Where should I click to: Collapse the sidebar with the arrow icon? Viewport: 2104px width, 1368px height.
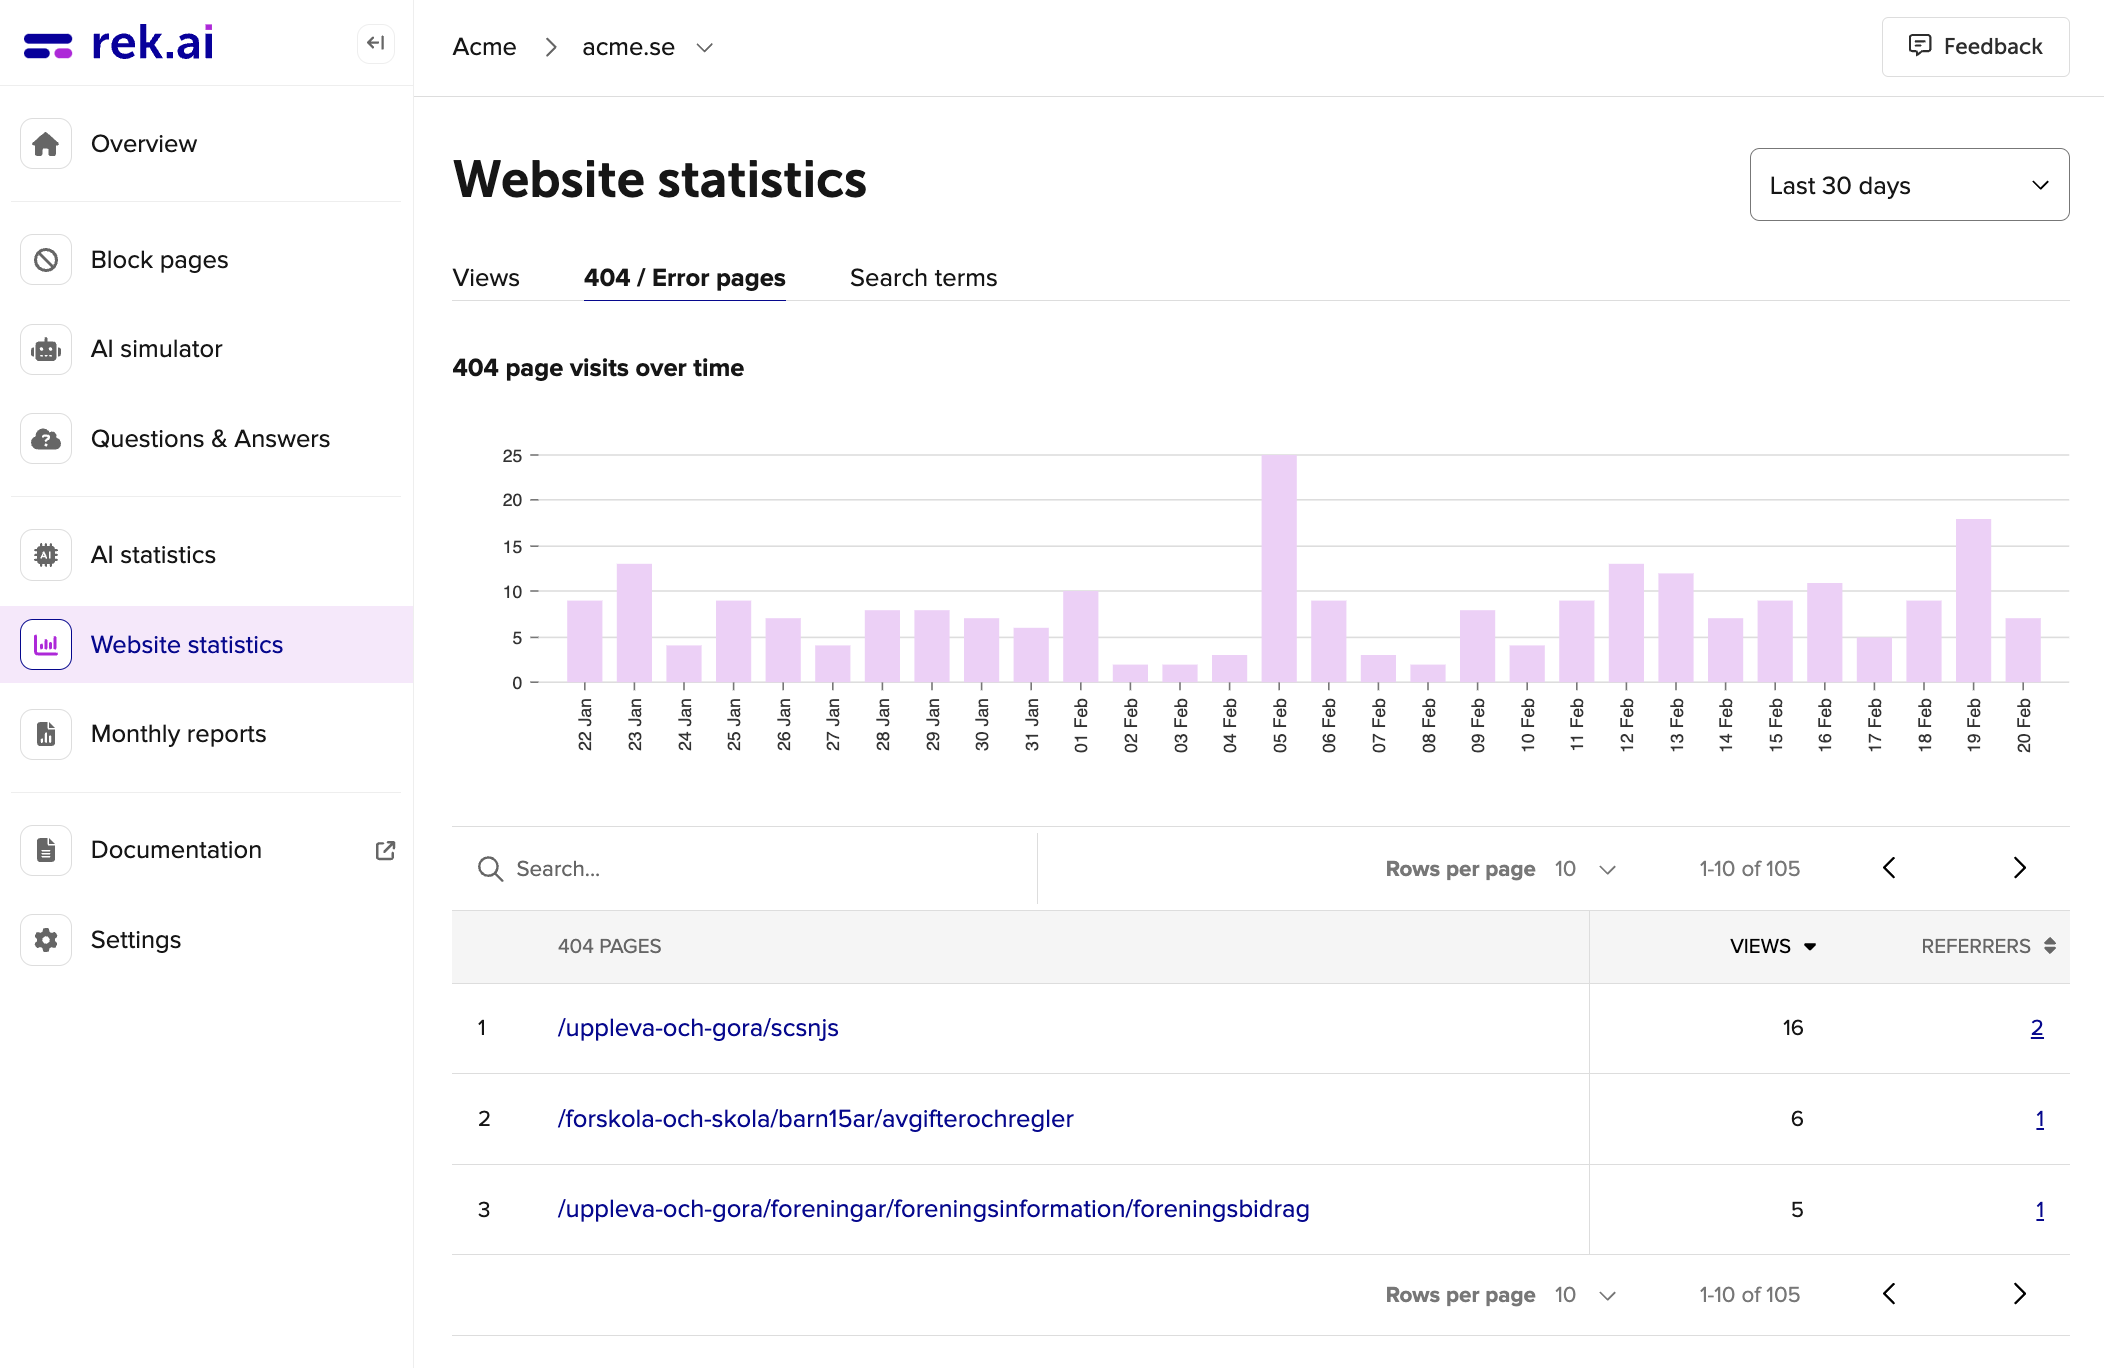coord(376,43)
